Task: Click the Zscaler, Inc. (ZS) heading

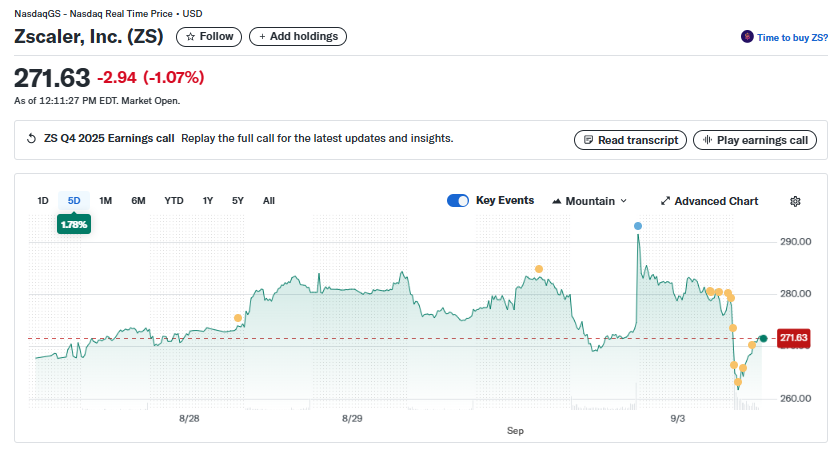Action: (x=88, y=36)
